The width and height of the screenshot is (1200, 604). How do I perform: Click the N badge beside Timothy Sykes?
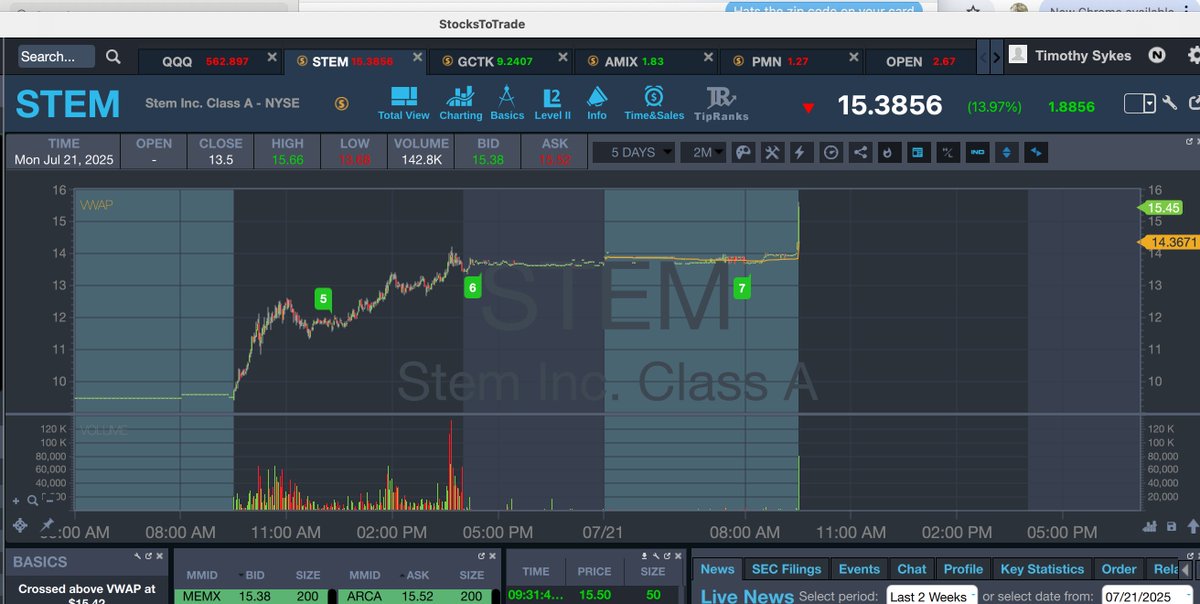1156,55
